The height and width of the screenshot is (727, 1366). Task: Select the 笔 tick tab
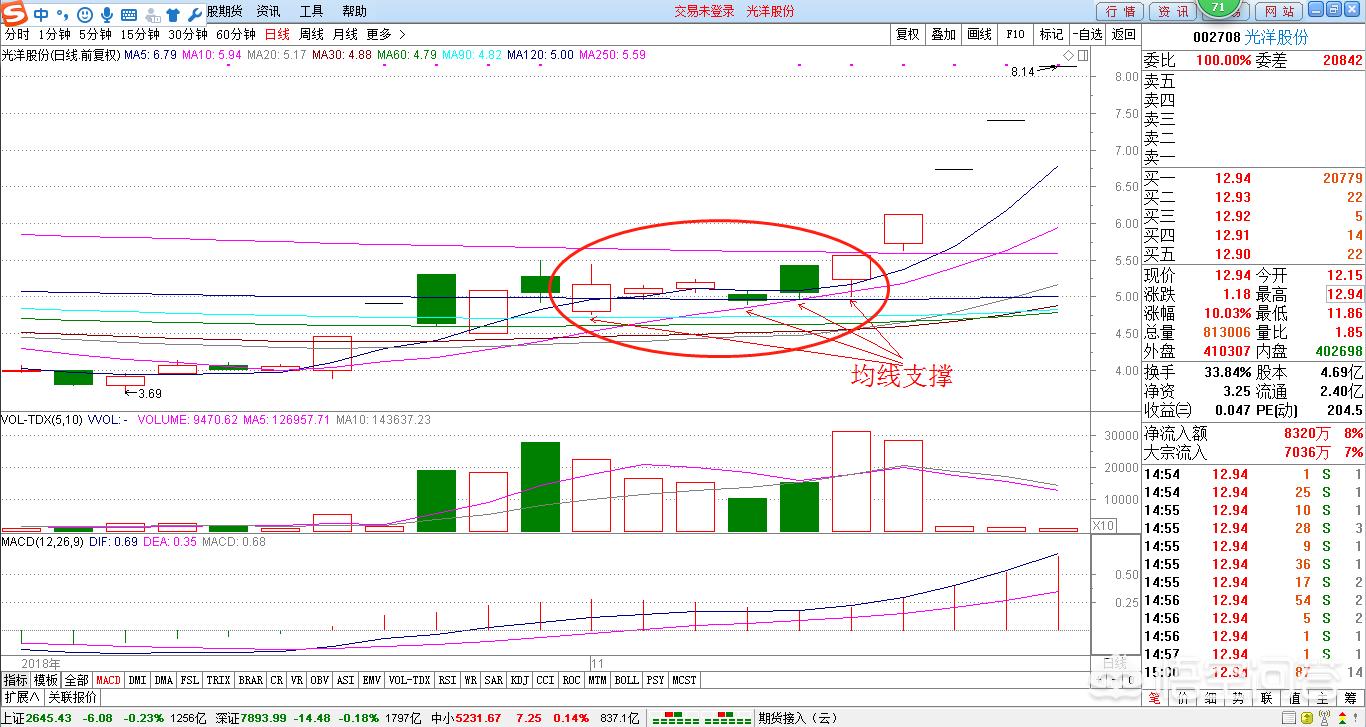click(1153, 697)
